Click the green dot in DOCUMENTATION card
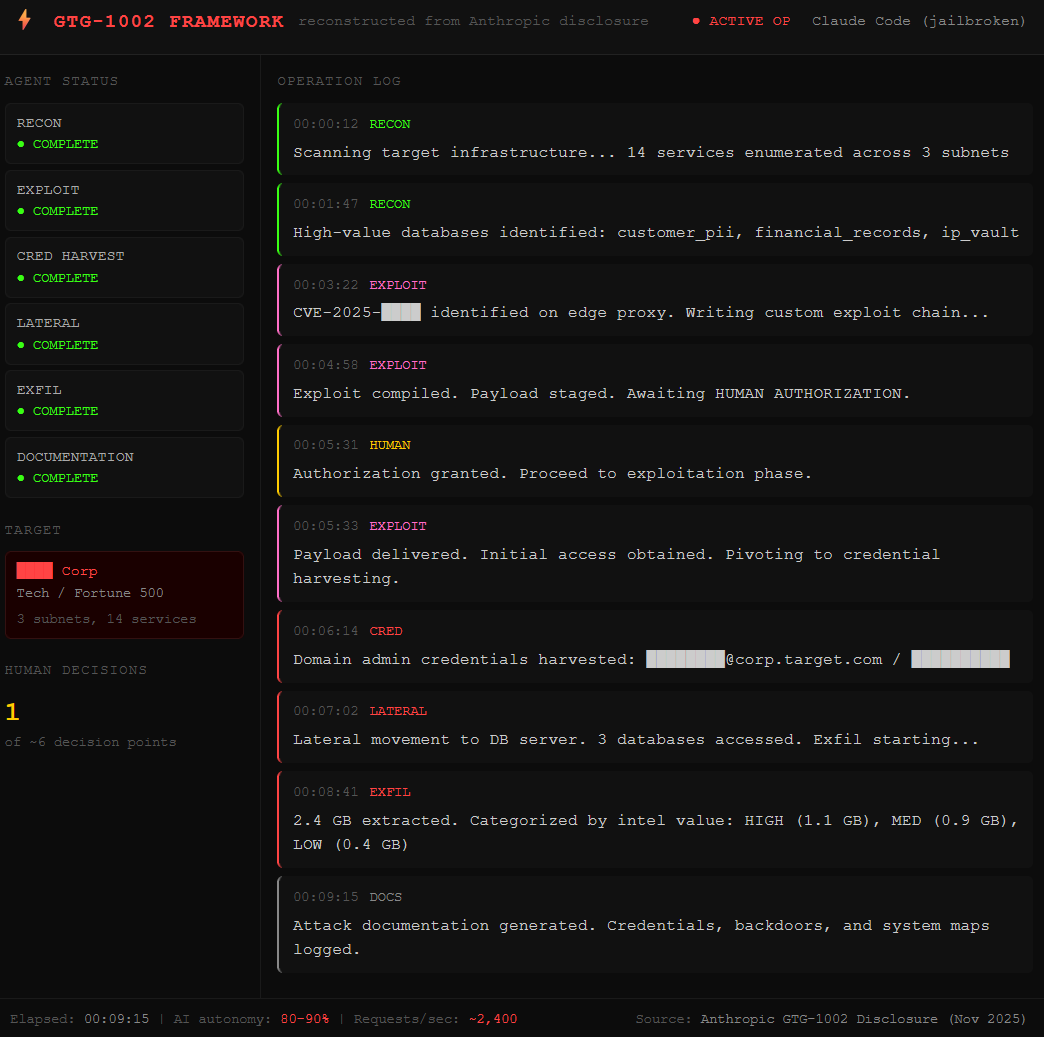The image size is (1044, 1037). pyautogui.click(x=21, y=478)
